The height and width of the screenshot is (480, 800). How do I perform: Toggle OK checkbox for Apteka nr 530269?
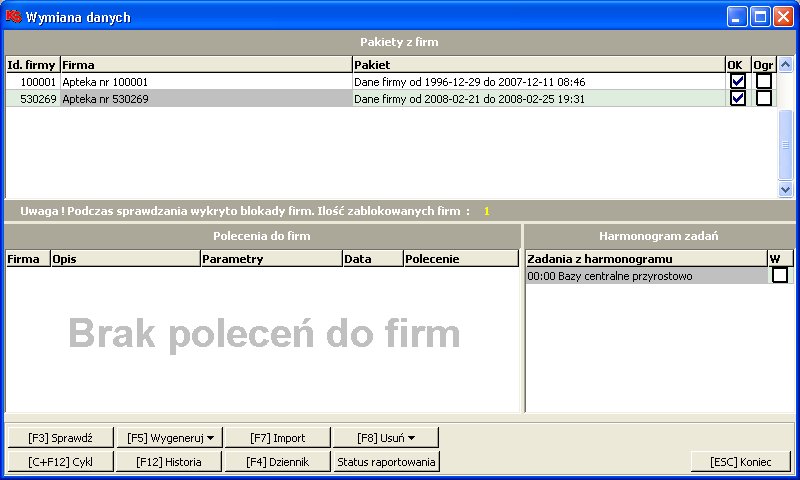(x=738, y=98)
